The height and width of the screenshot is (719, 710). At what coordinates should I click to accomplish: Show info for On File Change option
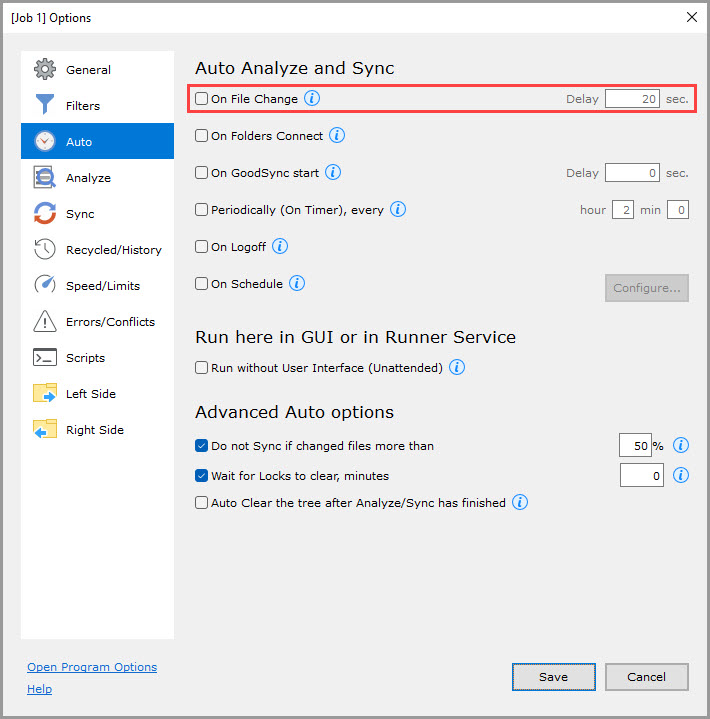[312, 99]
